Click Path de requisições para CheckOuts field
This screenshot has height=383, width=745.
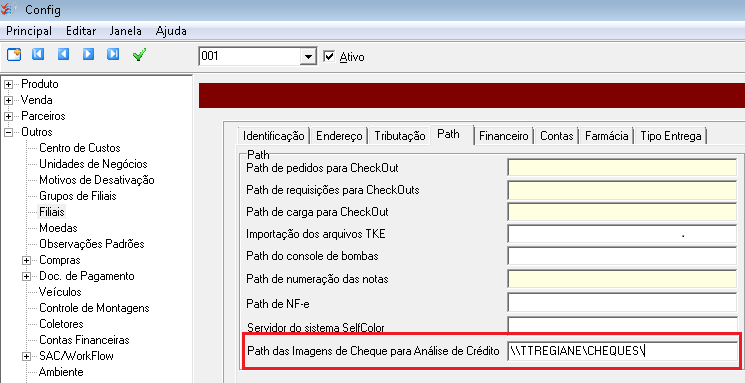622,190
